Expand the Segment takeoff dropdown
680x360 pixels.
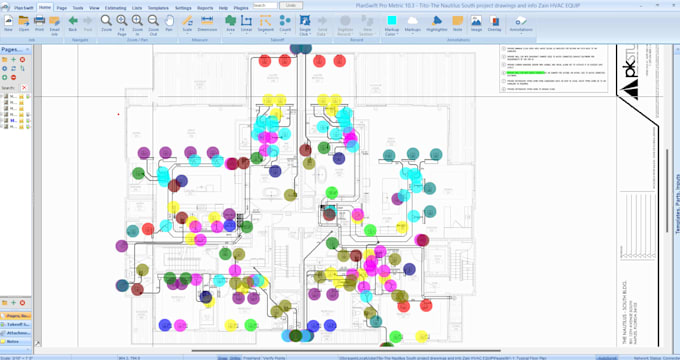coord(265,33)
